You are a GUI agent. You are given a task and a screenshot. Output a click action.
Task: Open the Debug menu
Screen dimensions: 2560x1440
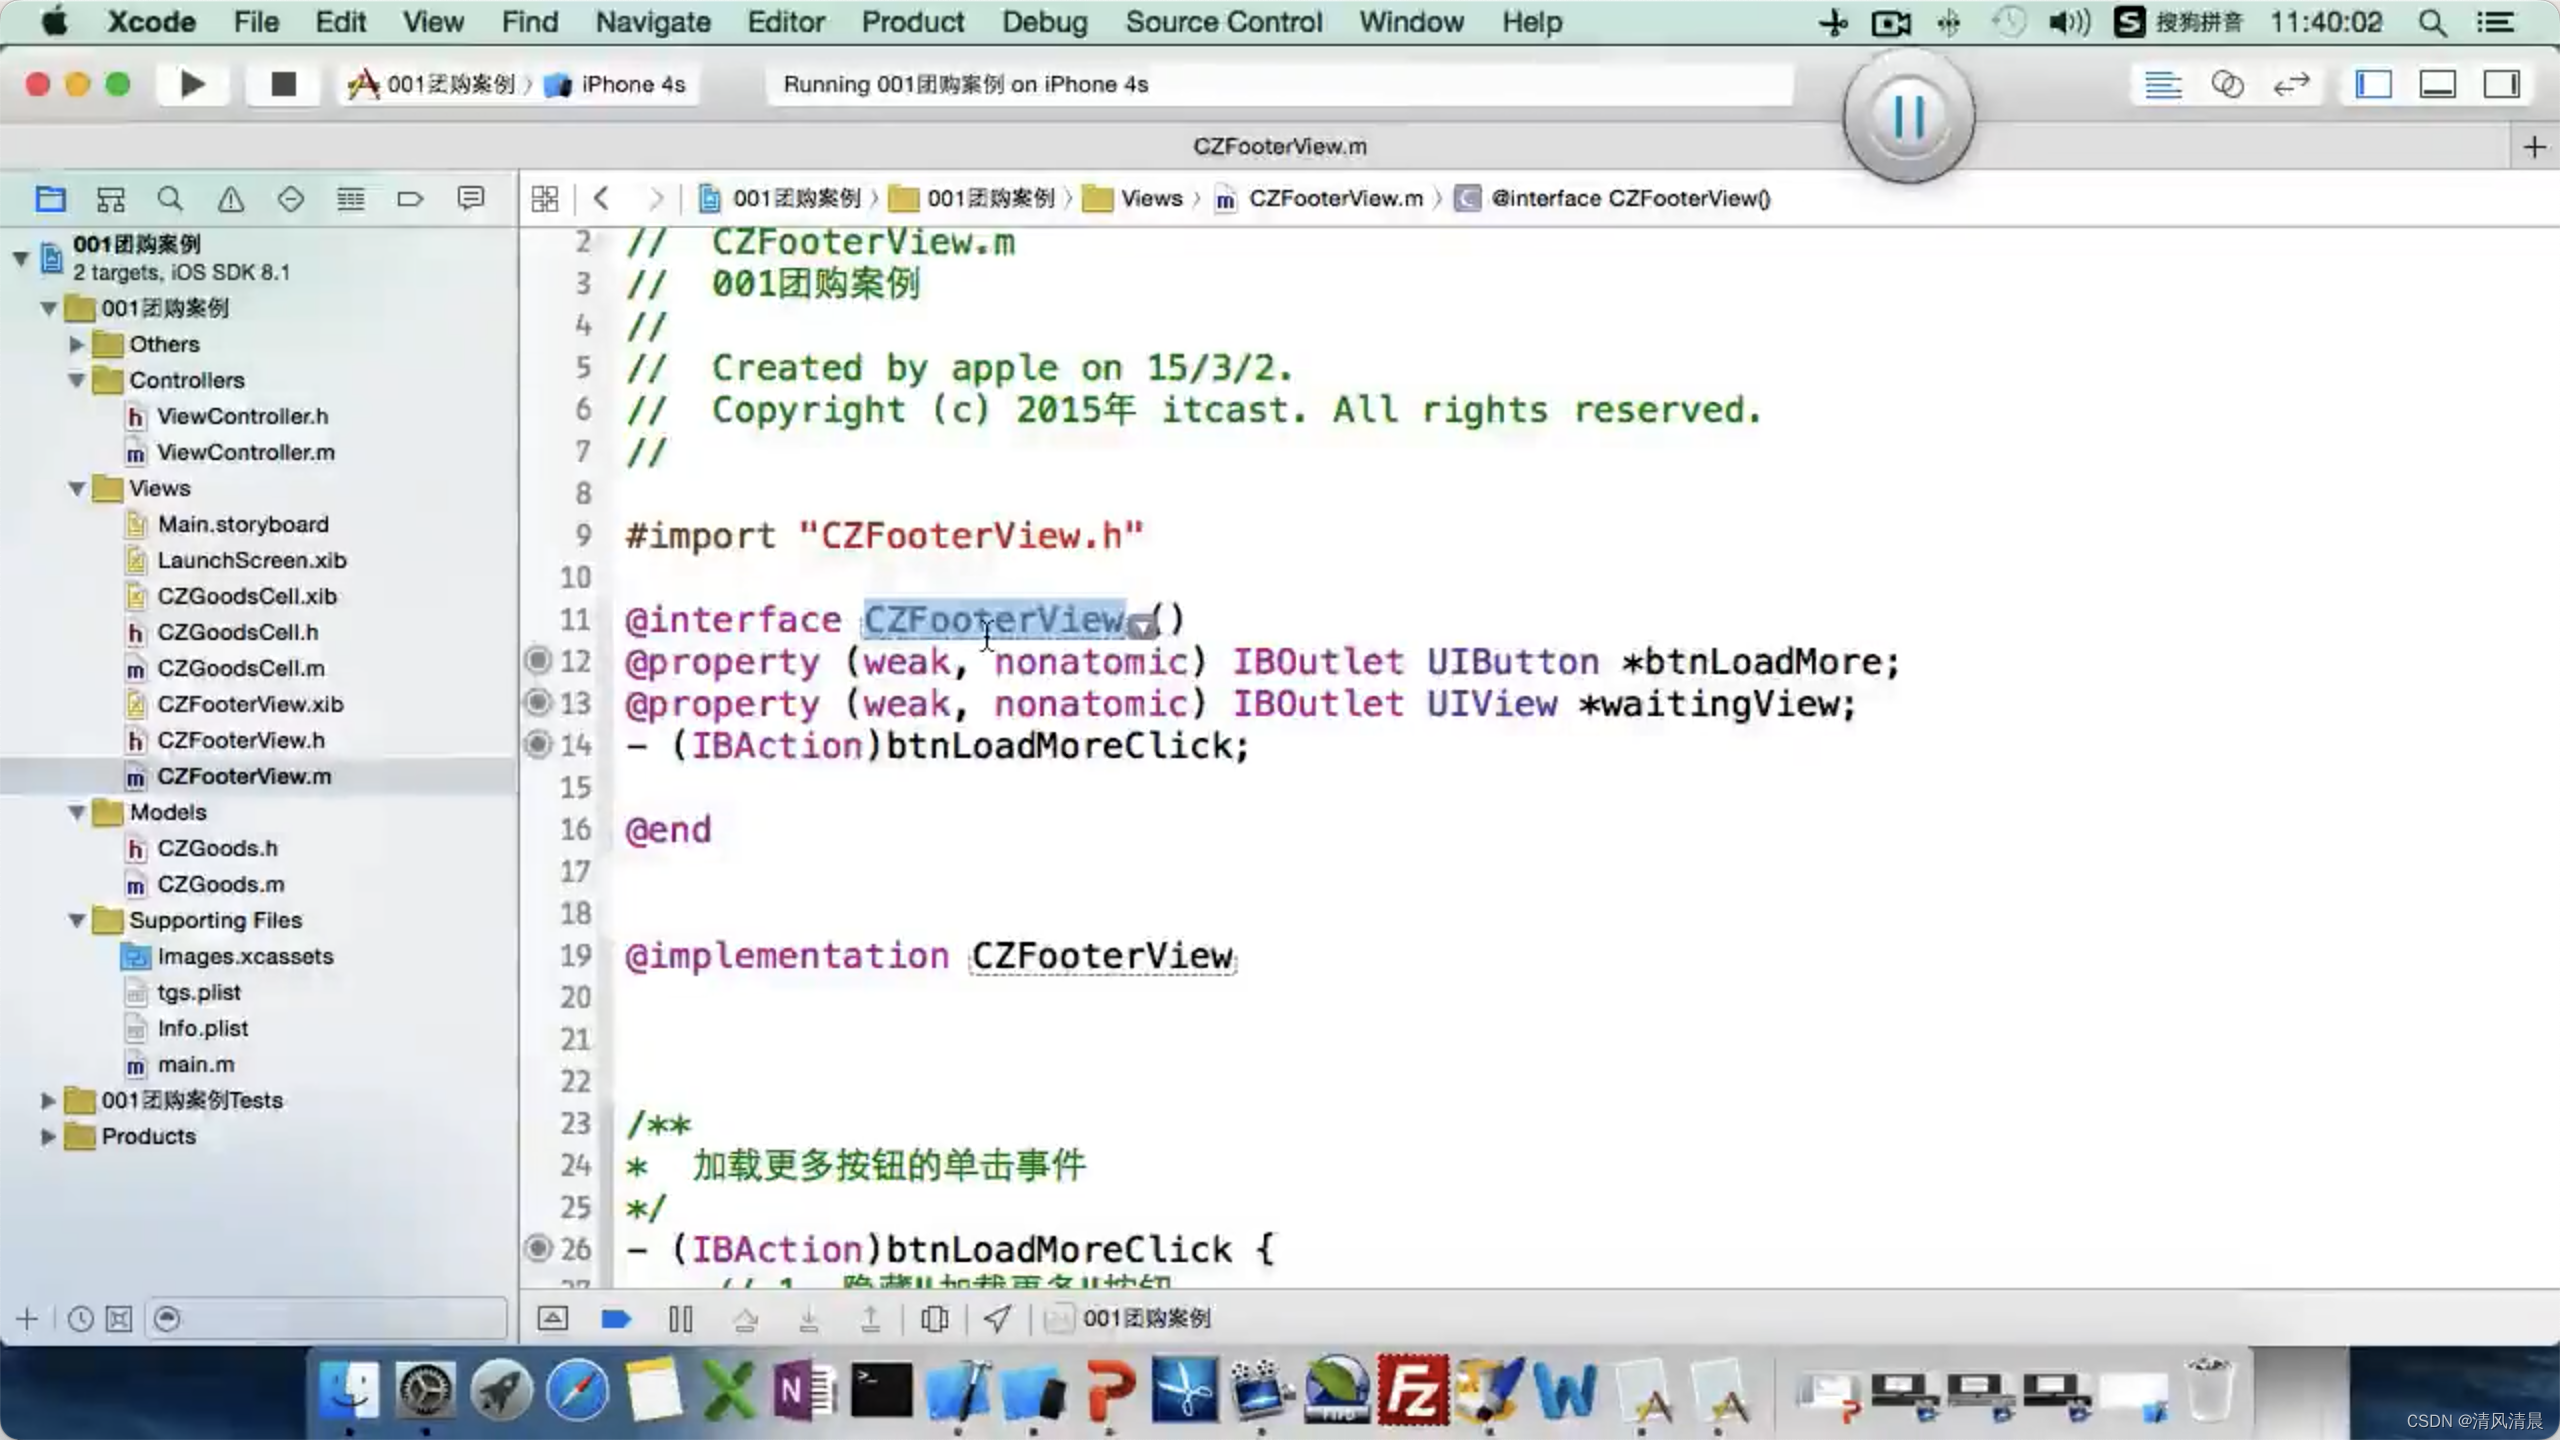1046,21
